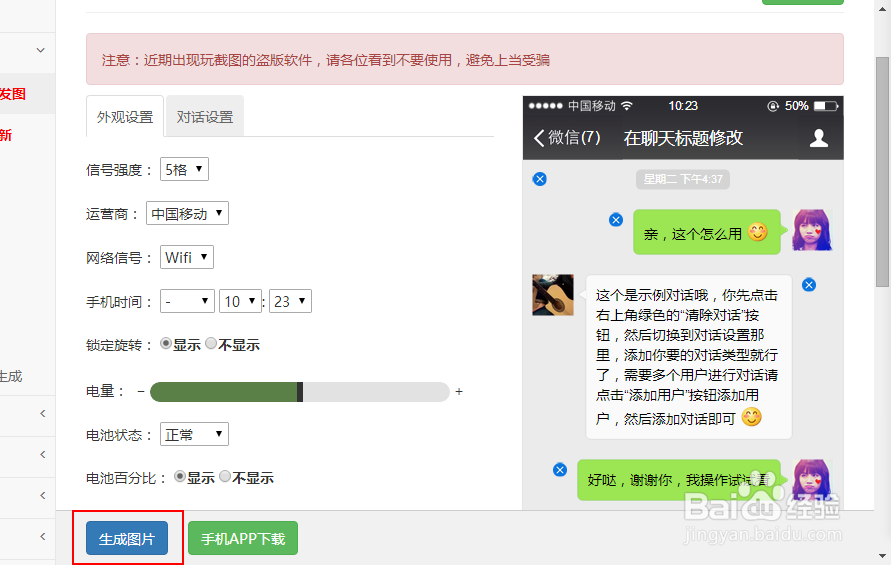This screenshot has width=891, height=565.
Task: Expand the third sidebar item below 生成
Action: 43,495
